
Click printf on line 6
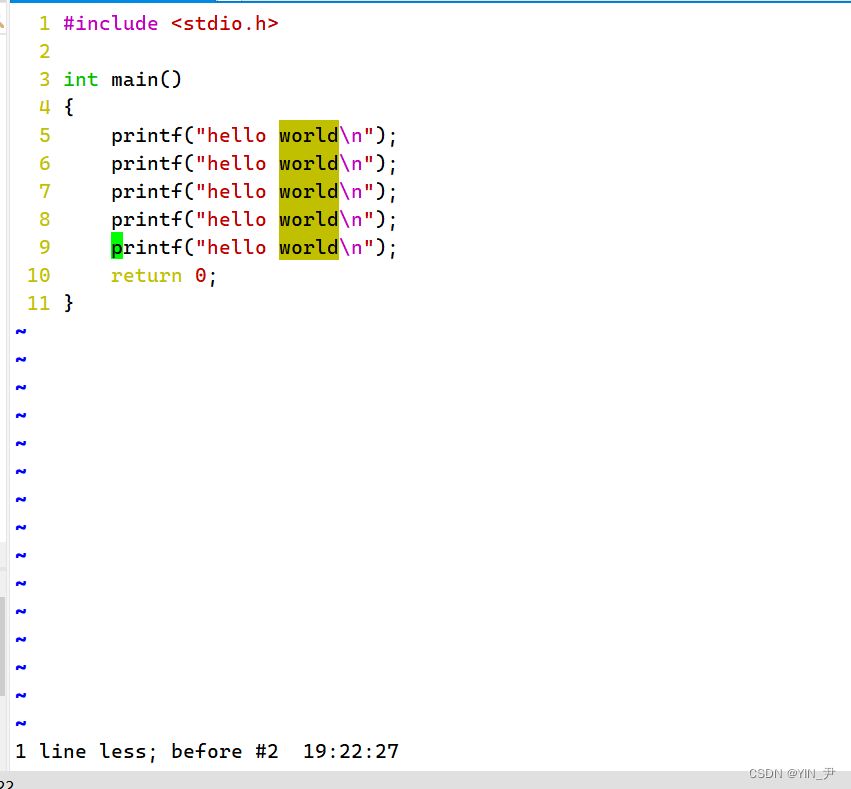[146, 163]
